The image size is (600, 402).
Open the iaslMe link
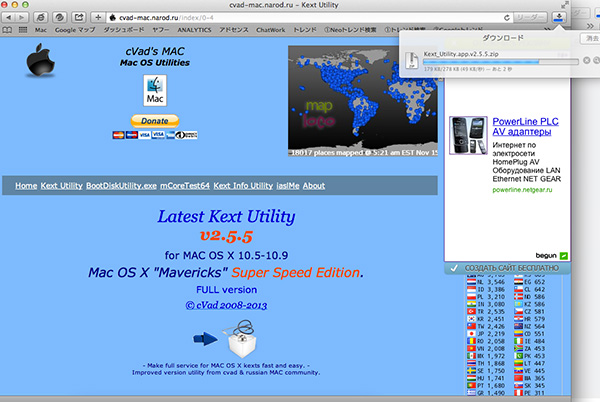[x=288, y=186]
